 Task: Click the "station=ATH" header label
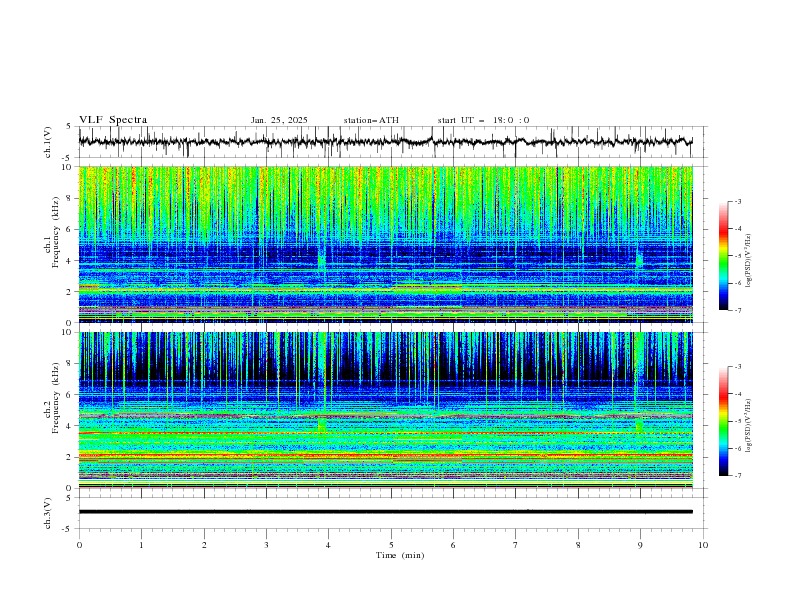(371, 120)
